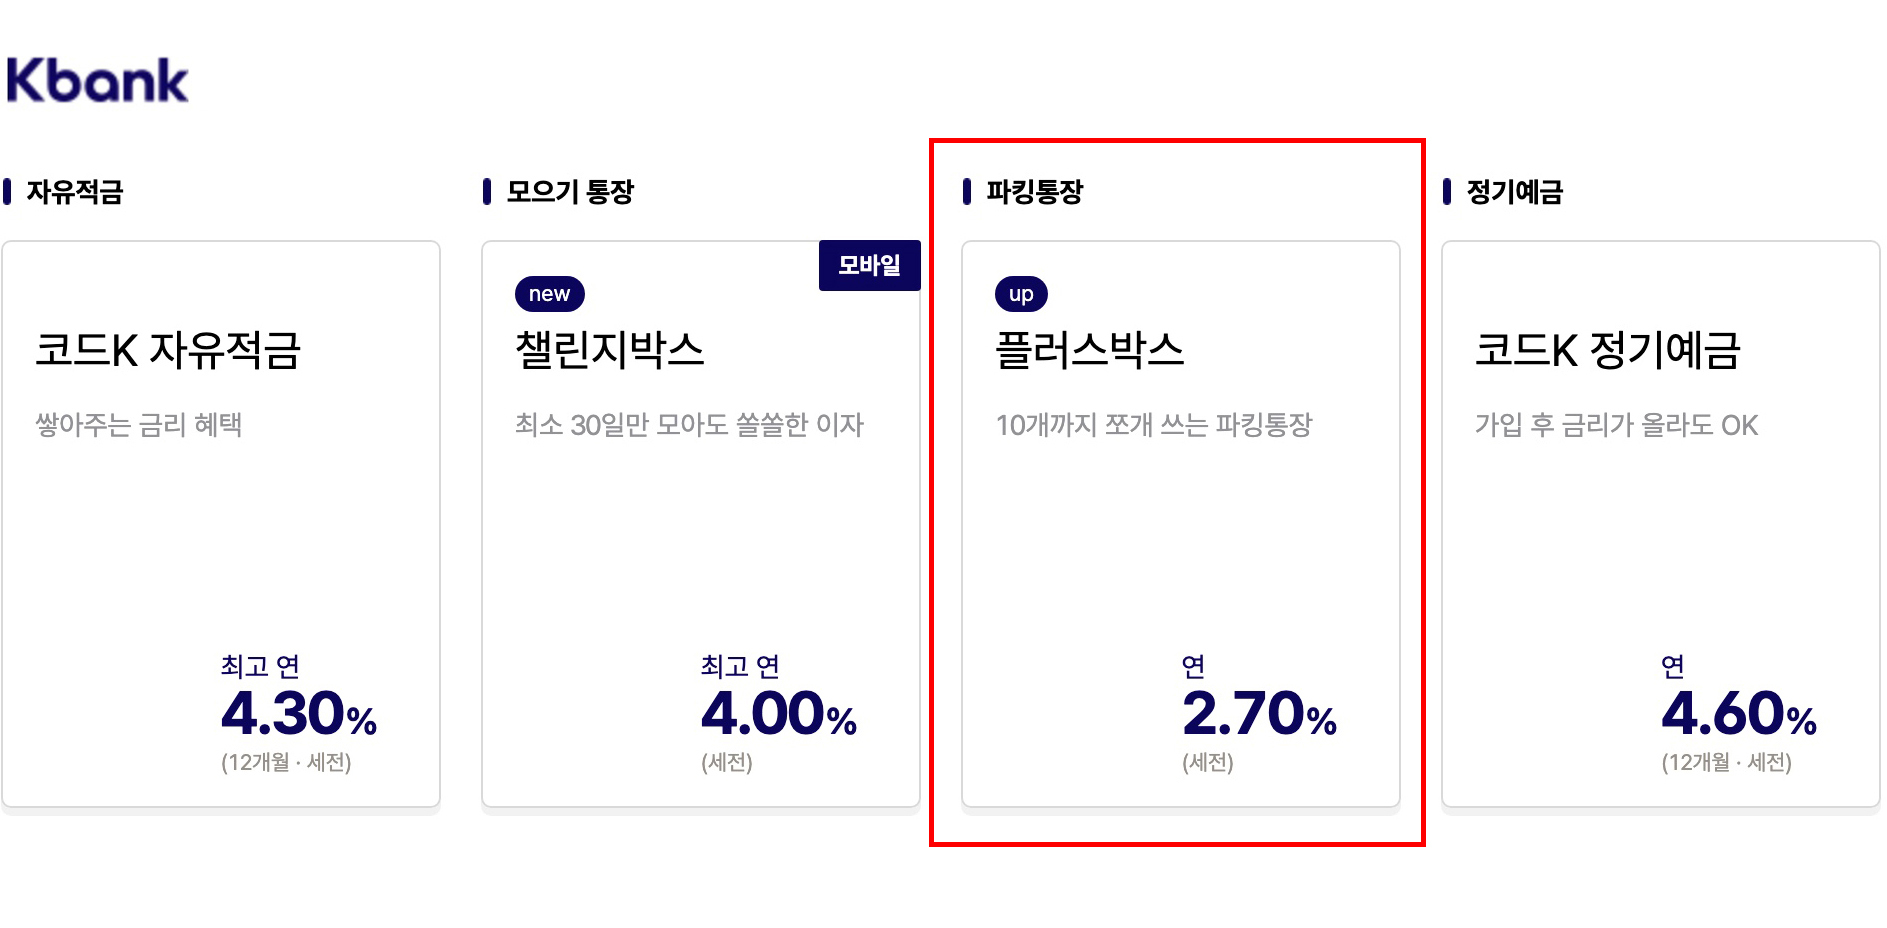Image resolution: width=1887 pixels, height=928 pixels.
Task: Open the 자유적금 category header
Action: point(75,190)
